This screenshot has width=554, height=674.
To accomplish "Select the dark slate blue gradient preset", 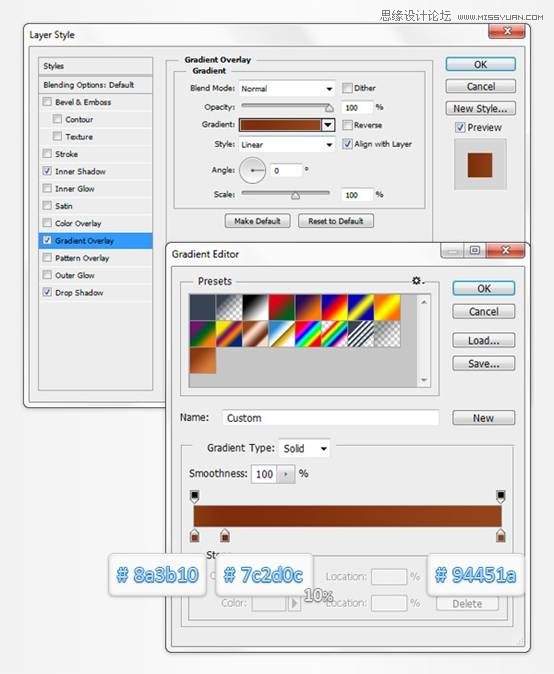I will click(202, 307).
